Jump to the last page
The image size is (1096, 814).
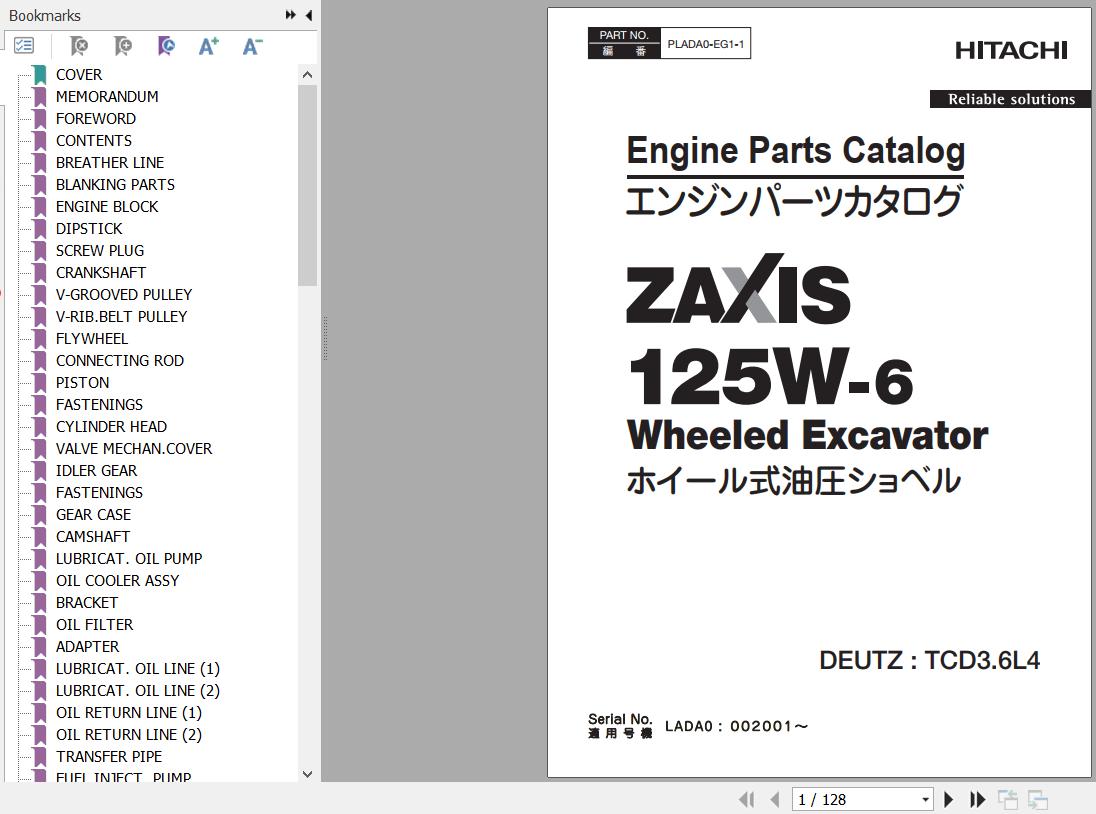tap(977, 799)
